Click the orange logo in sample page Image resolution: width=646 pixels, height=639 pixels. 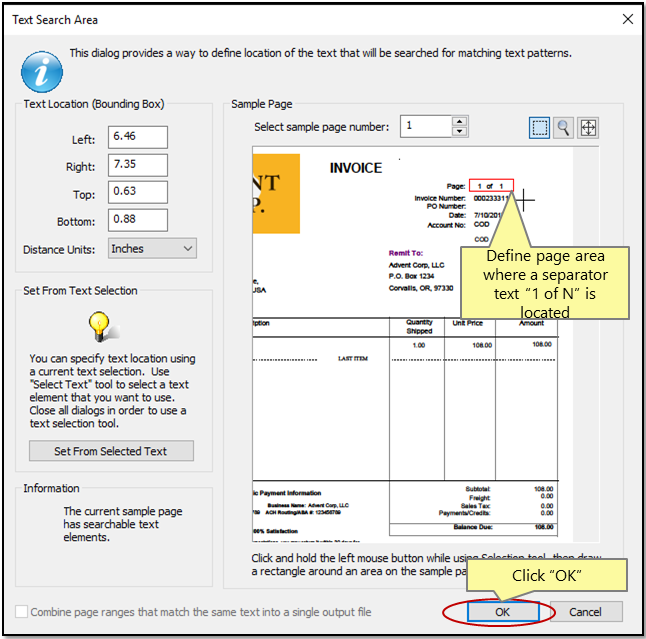(x=276, y=194)
